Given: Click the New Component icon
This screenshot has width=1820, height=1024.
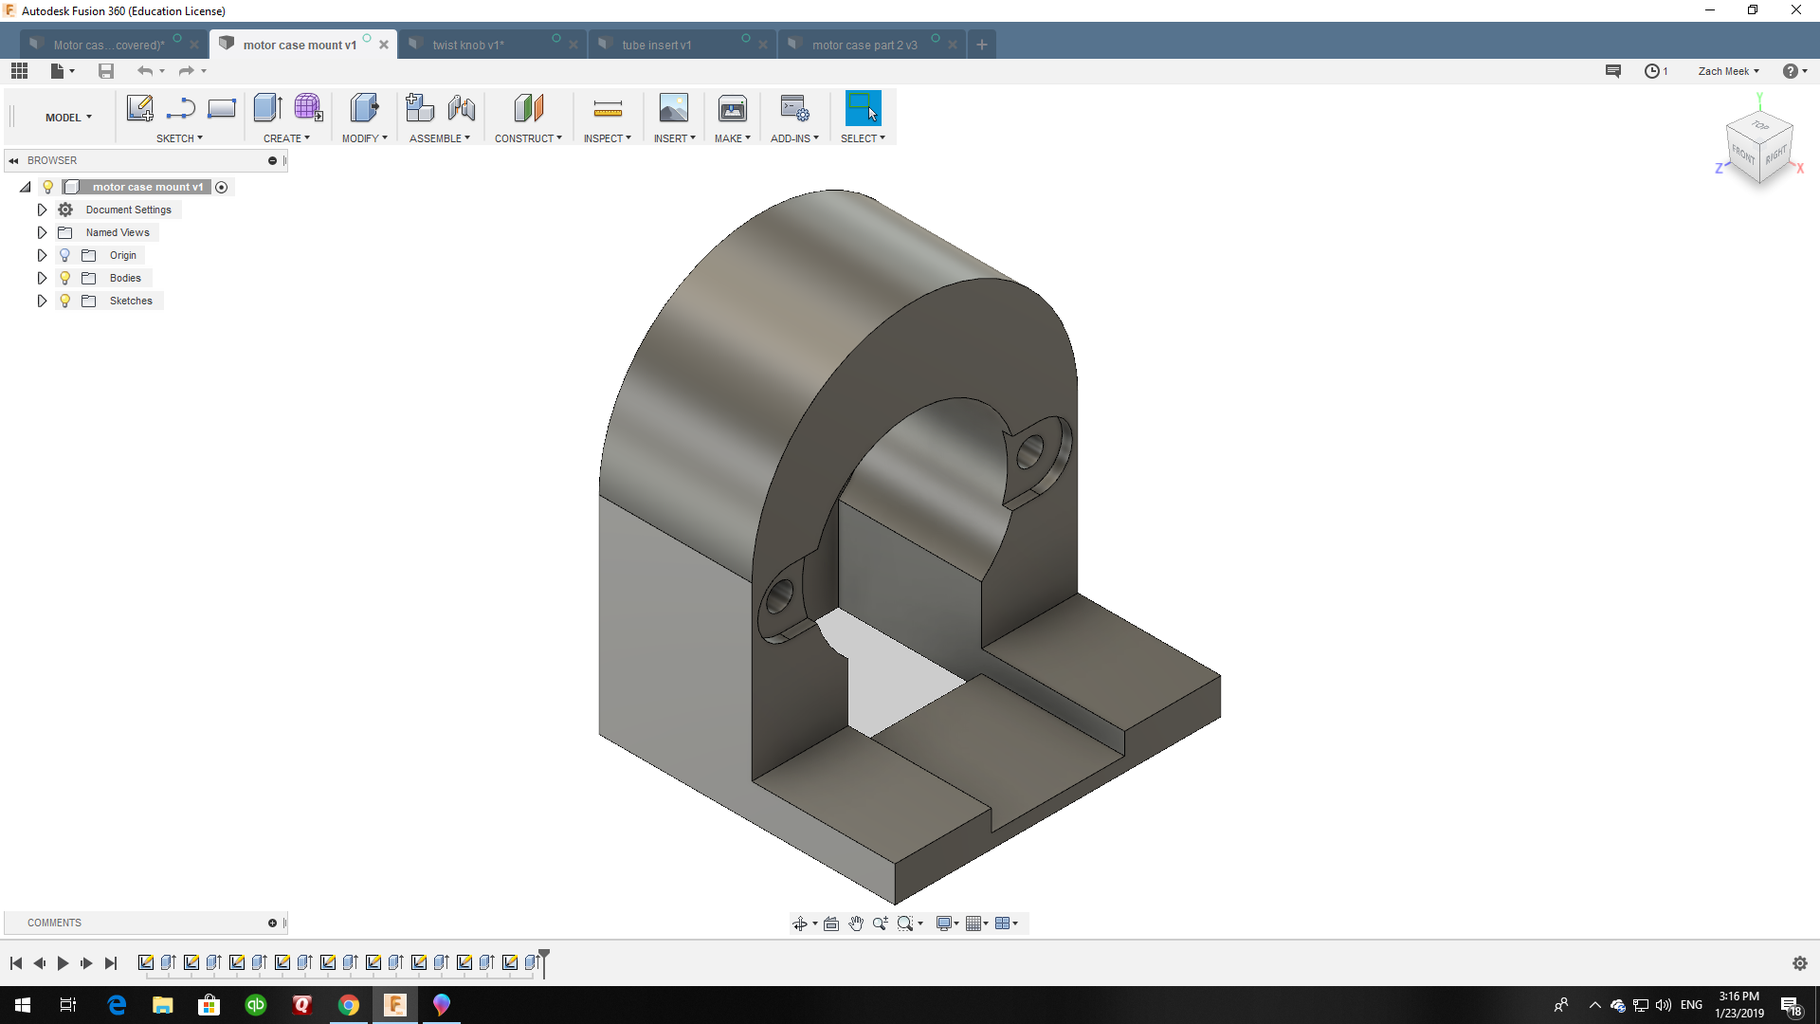Looking at the screenshot, I should (x=419, y=108).
